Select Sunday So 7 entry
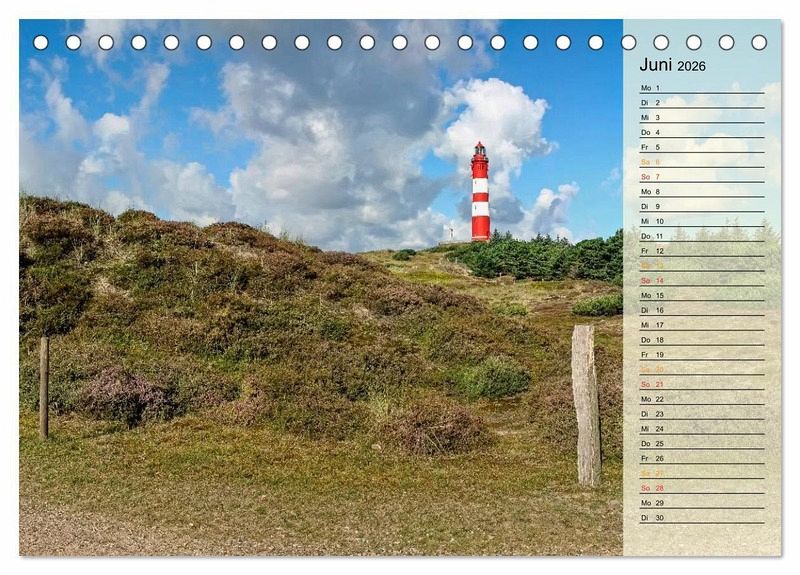The height and width of the screenshot is (575, 800). point(700,177)
